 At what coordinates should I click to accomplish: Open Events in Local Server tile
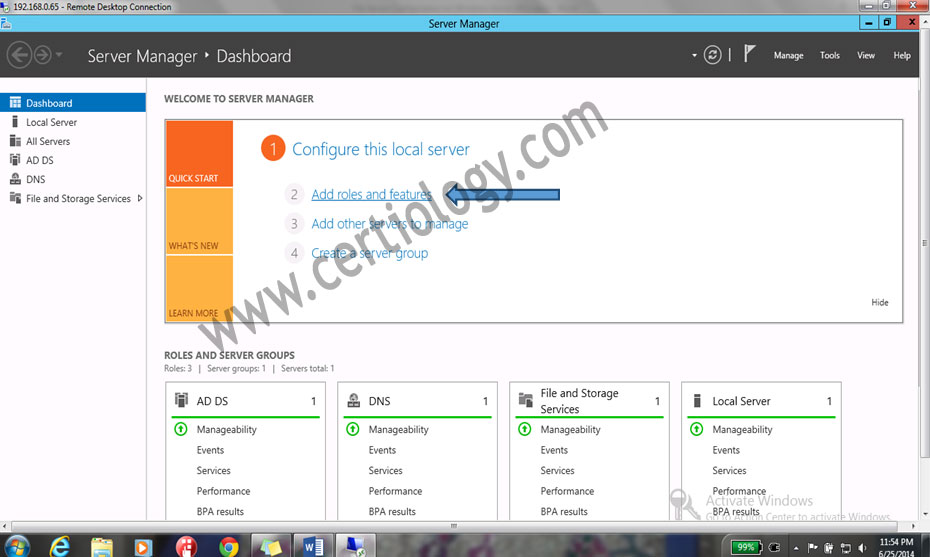[x=727, y=450]
